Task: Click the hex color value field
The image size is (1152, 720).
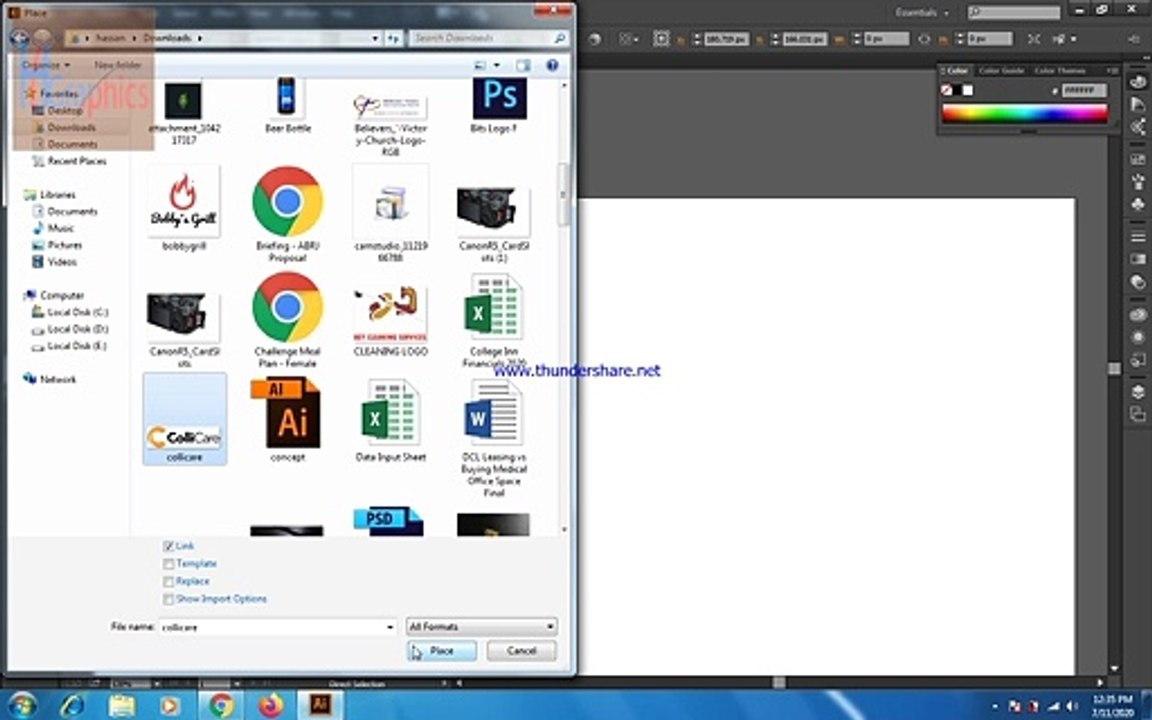Action: point(1084,90)
